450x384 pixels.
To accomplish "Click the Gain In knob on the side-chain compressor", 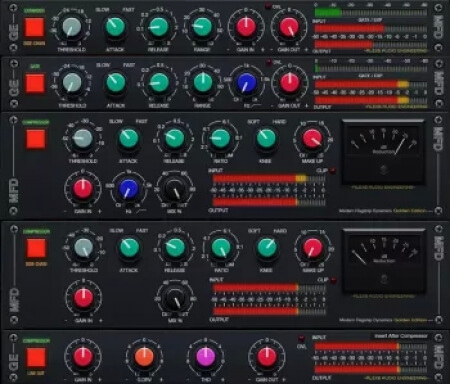I will (x=83, y=298).
